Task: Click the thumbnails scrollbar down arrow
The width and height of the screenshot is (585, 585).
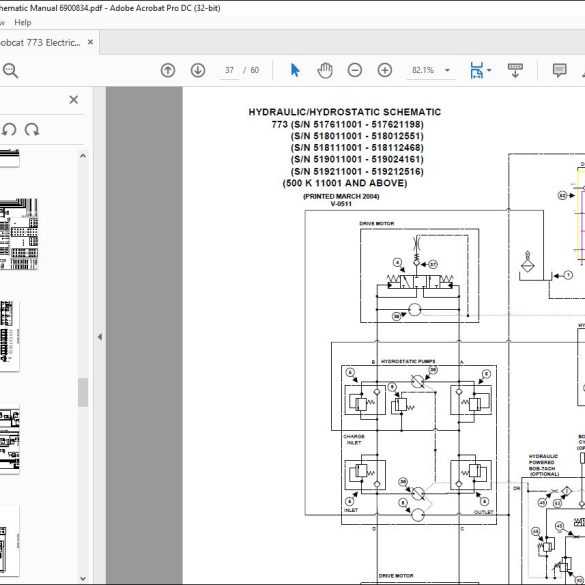Action: tap(83, 578)
